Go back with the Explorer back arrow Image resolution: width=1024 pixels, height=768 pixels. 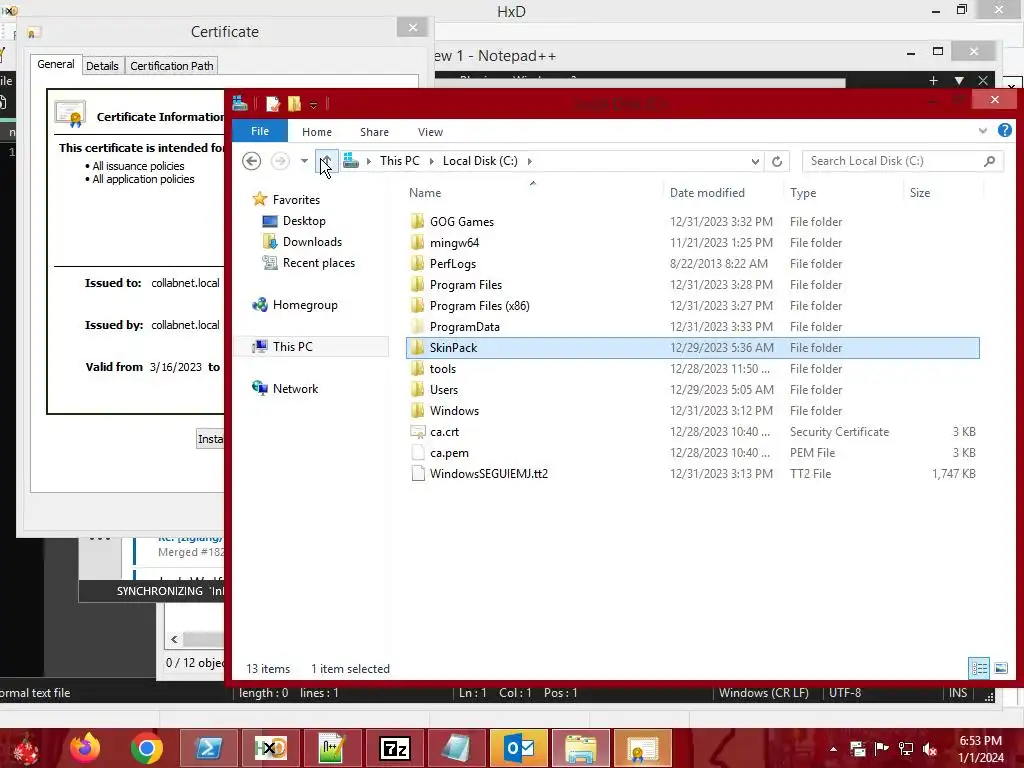tap(251, 161)
